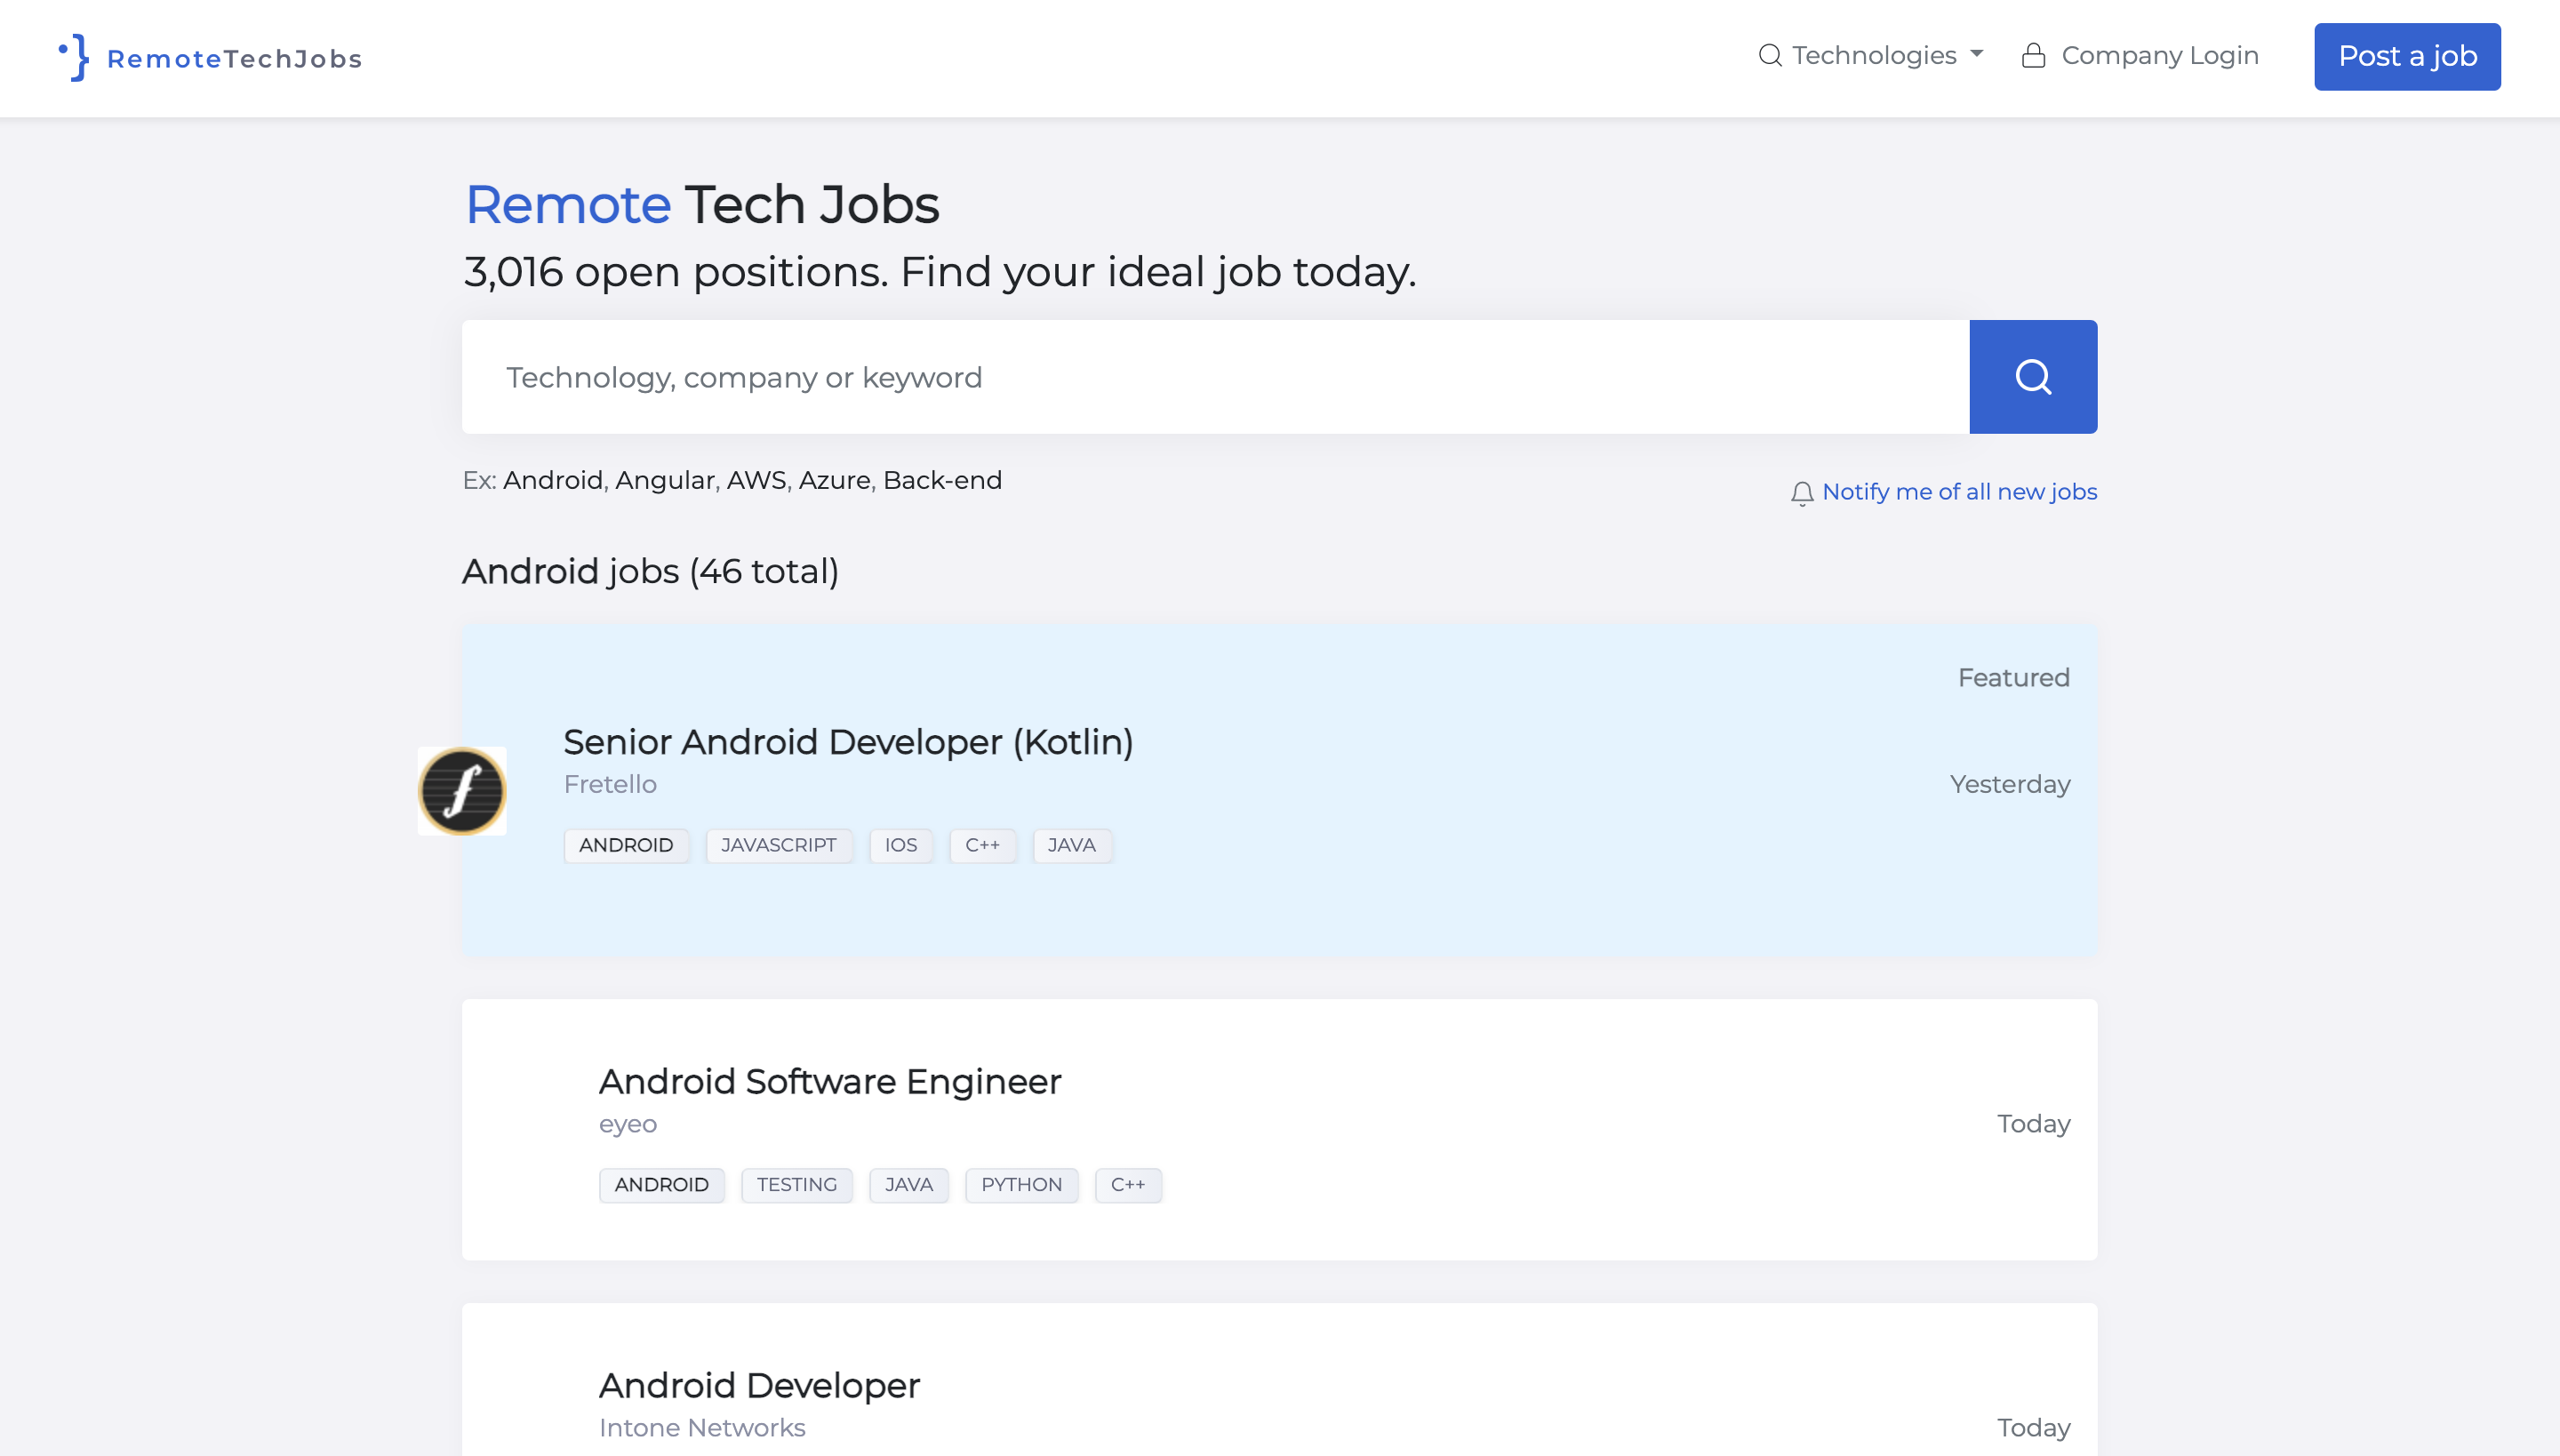Image resolution: width=2560 pixels, height=1456 pixels.
Task: Select the Azure example search term
Action: point(835,480)
